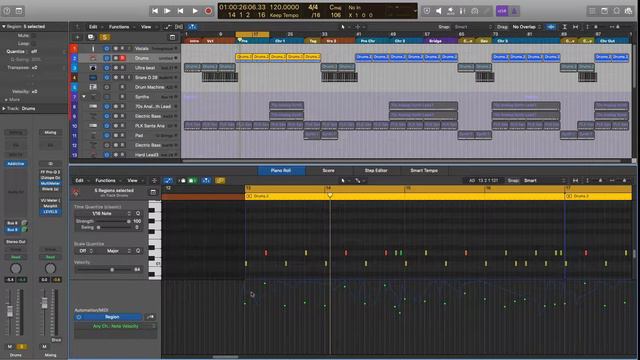Toggle the blue Waveform Zoom button
Screen dimensions: 640x360
(551, 27)
